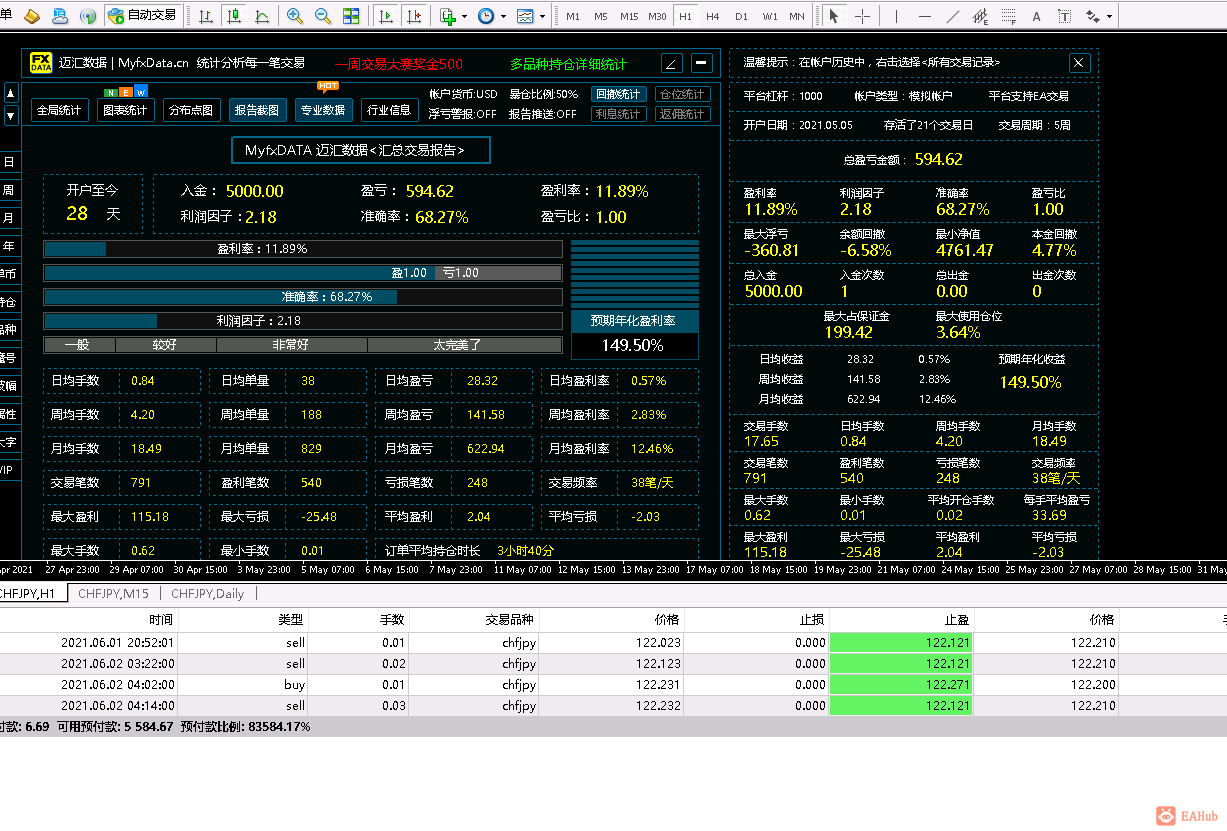Switch chart to candlestick mode
1227x831 pixels.
point(234,16)
